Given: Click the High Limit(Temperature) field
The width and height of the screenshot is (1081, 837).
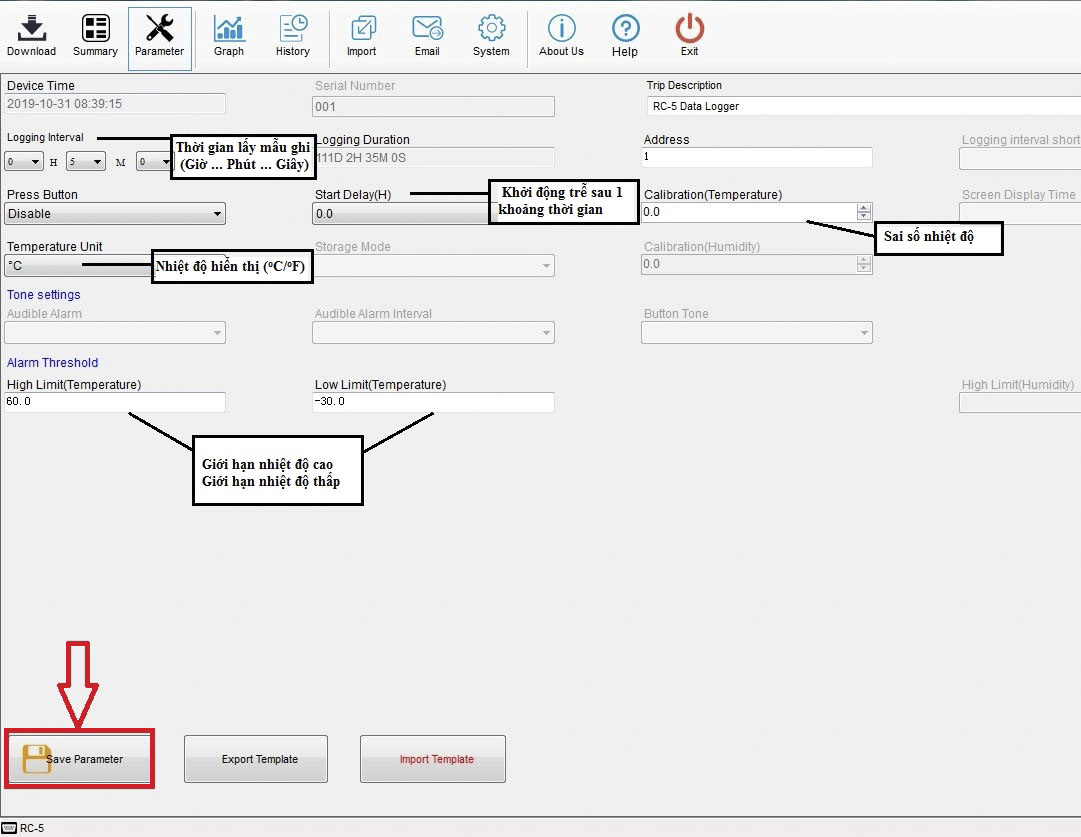Looking at the screenshot, I should click(x=114, y=402).
